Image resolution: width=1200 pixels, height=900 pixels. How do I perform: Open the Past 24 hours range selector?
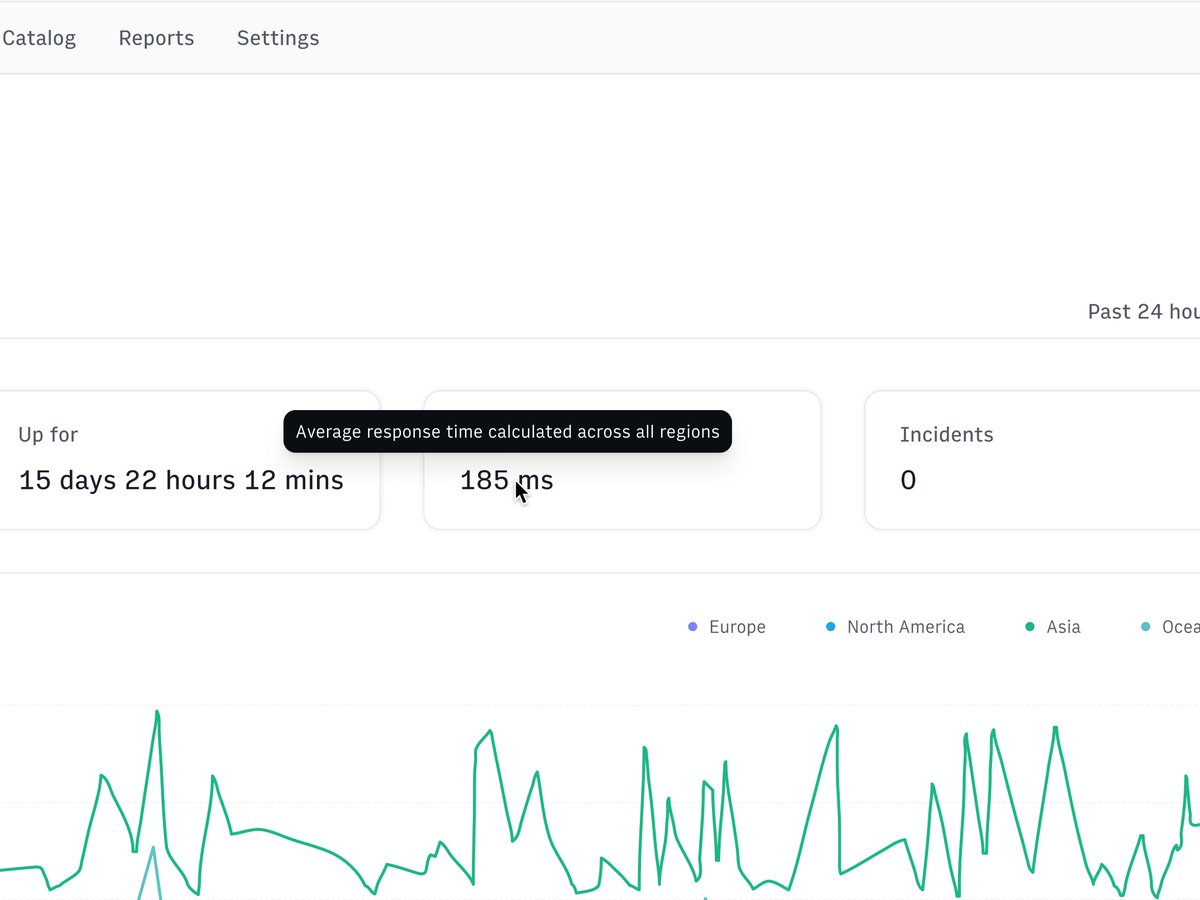coord(1144,311)
